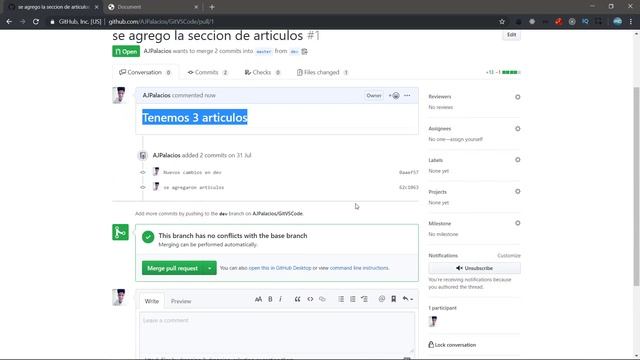Click the diff stat bar indicator
Screen dimensions: 640x360
[511, 72]
